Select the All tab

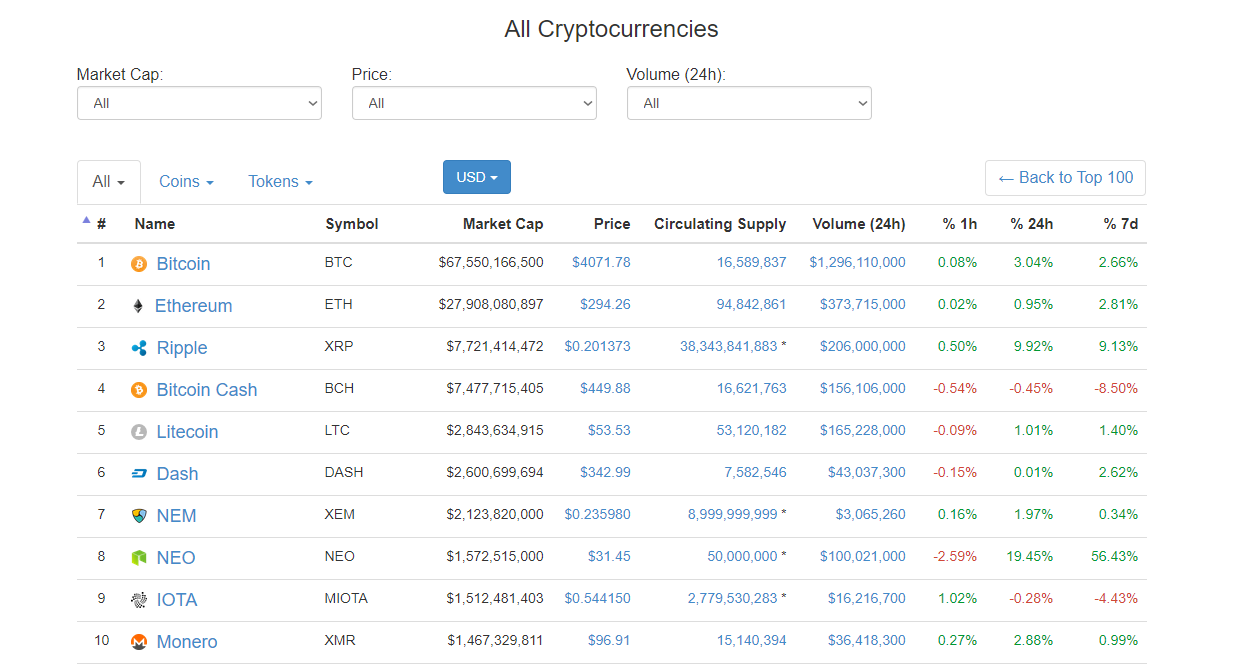[x=108, y=182]
